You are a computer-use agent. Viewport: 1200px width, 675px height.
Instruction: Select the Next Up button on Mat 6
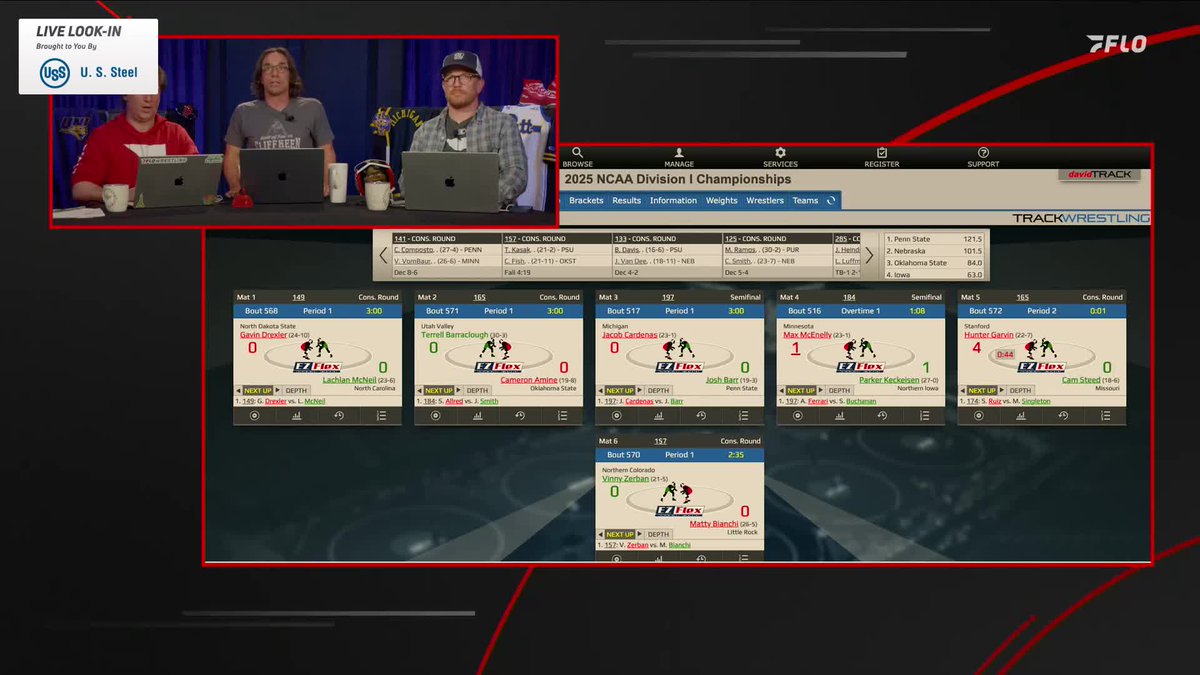620,535
